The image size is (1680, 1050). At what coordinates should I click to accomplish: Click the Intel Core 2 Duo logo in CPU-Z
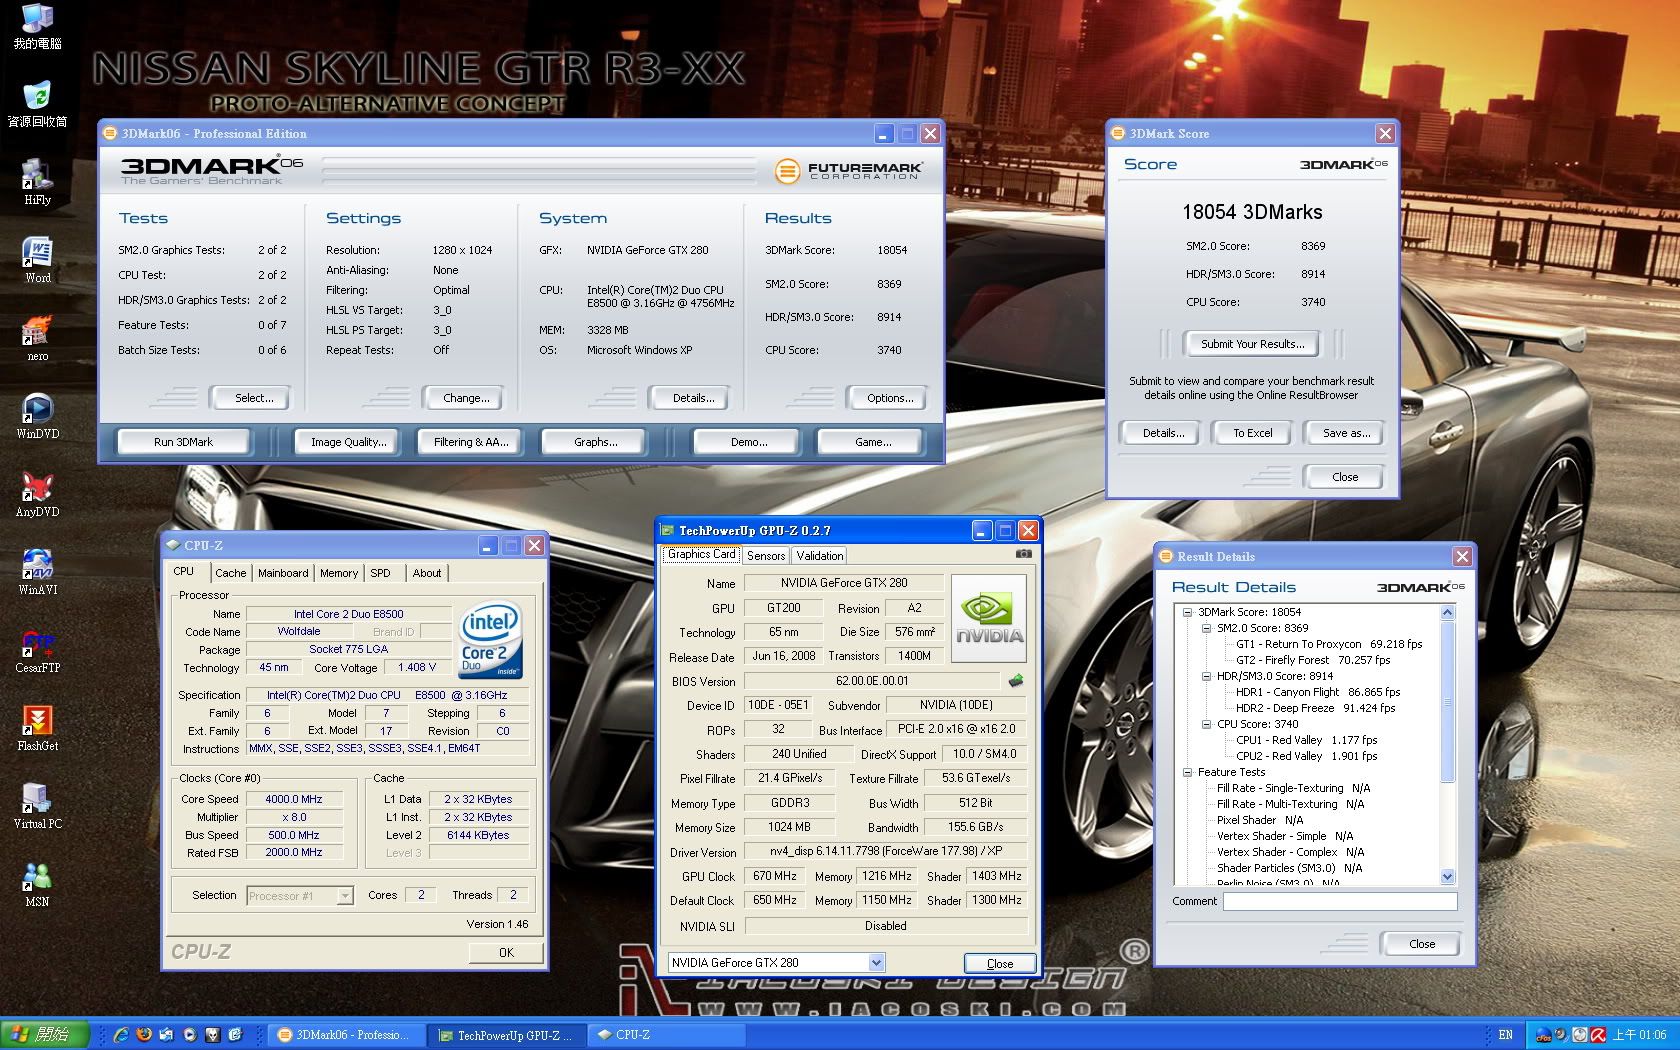491,640
